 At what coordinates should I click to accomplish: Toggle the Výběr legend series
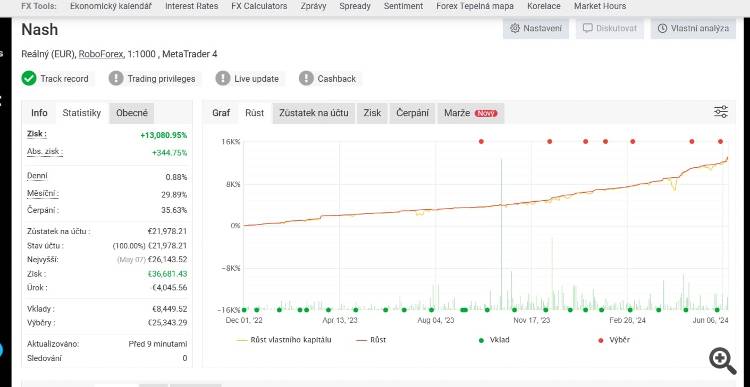[x=614, y=340]
